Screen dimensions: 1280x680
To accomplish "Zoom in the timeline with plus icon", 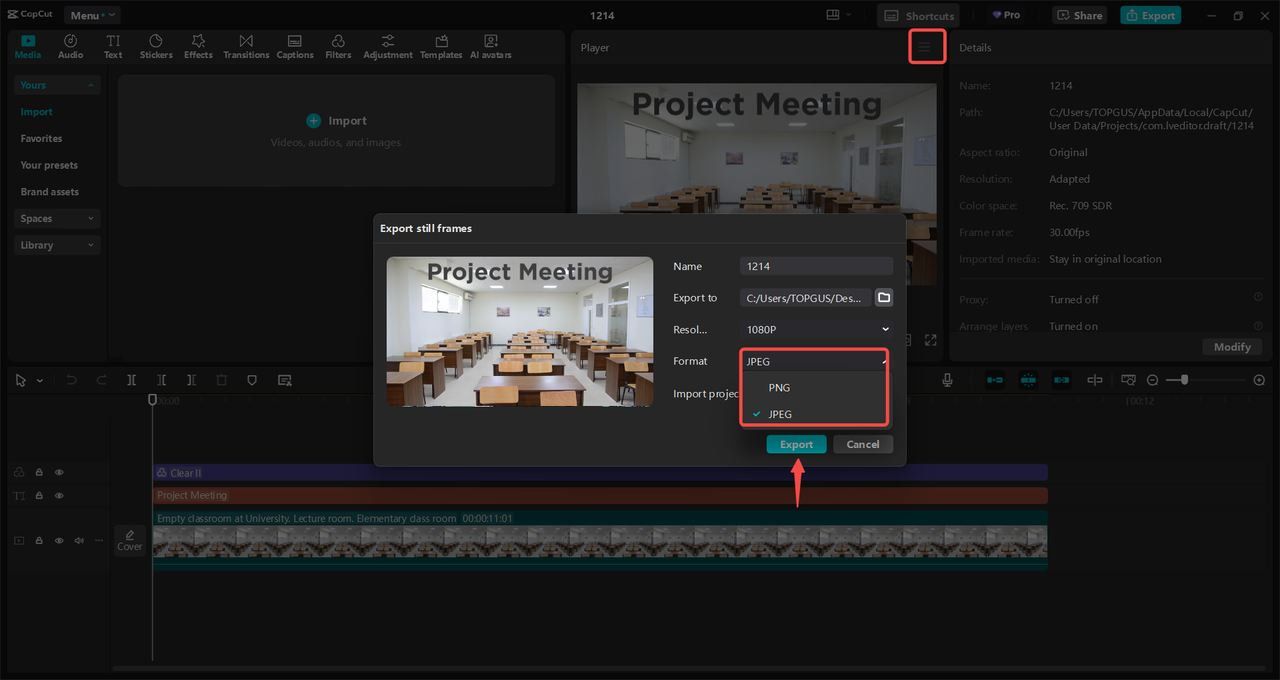I will pyautogui.click(x=1259, y=380).
